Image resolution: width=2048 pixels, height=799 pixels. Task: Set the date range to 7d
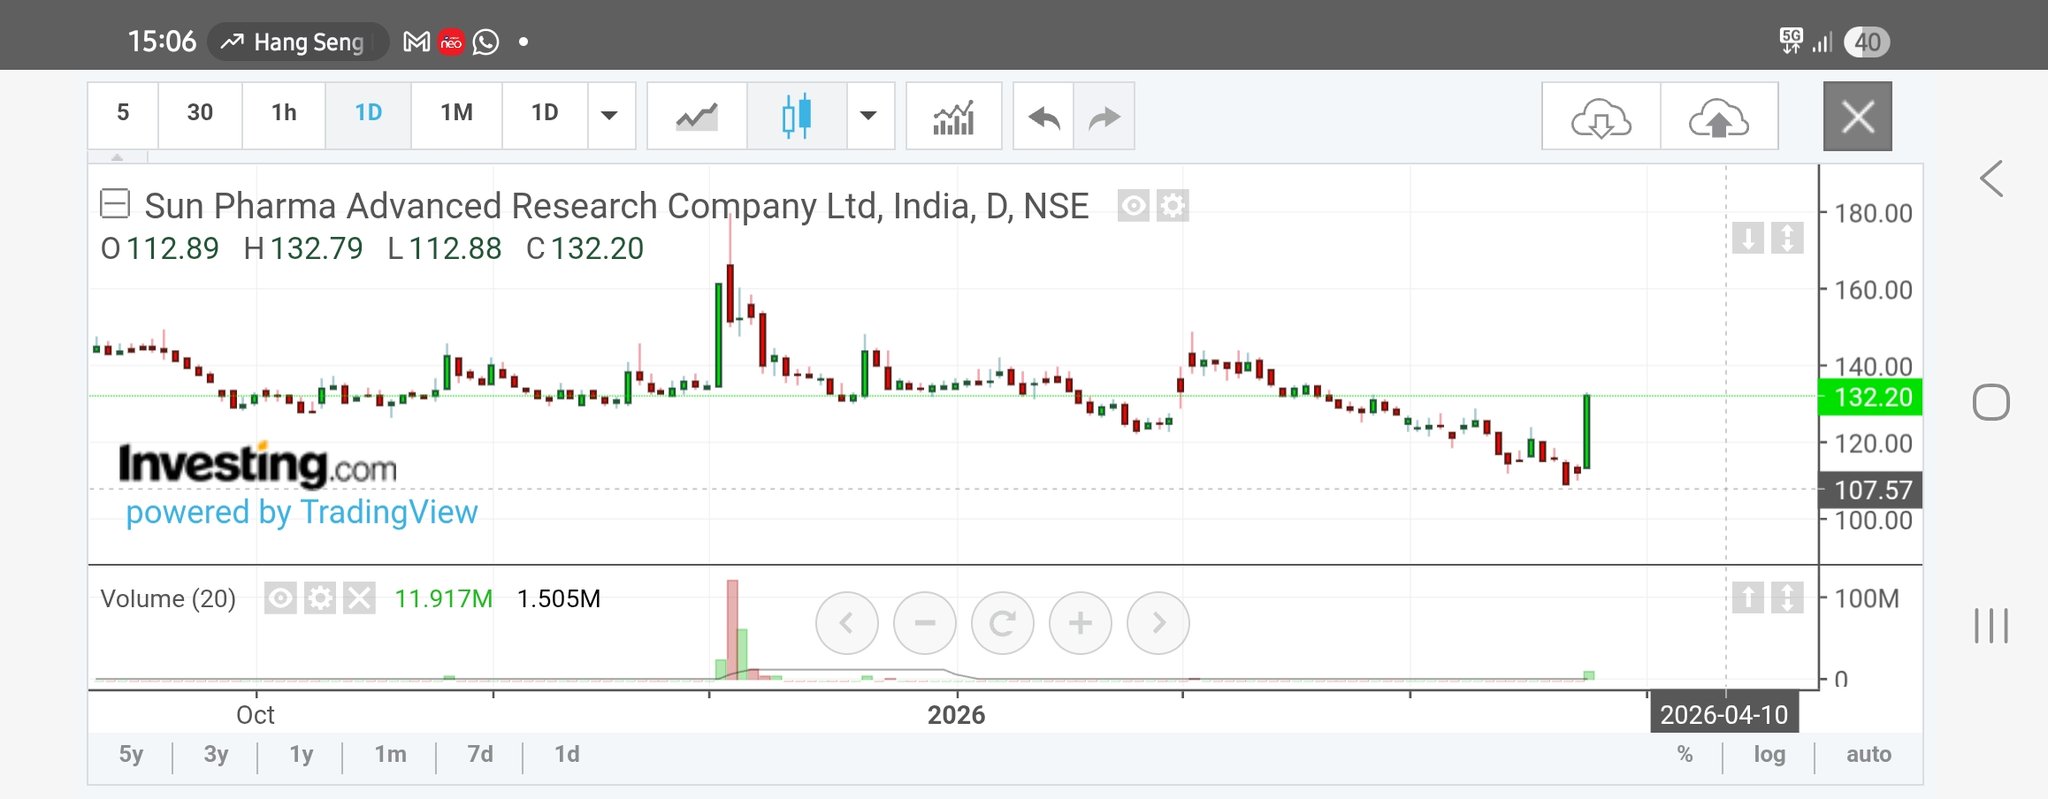tap(480, 754)
